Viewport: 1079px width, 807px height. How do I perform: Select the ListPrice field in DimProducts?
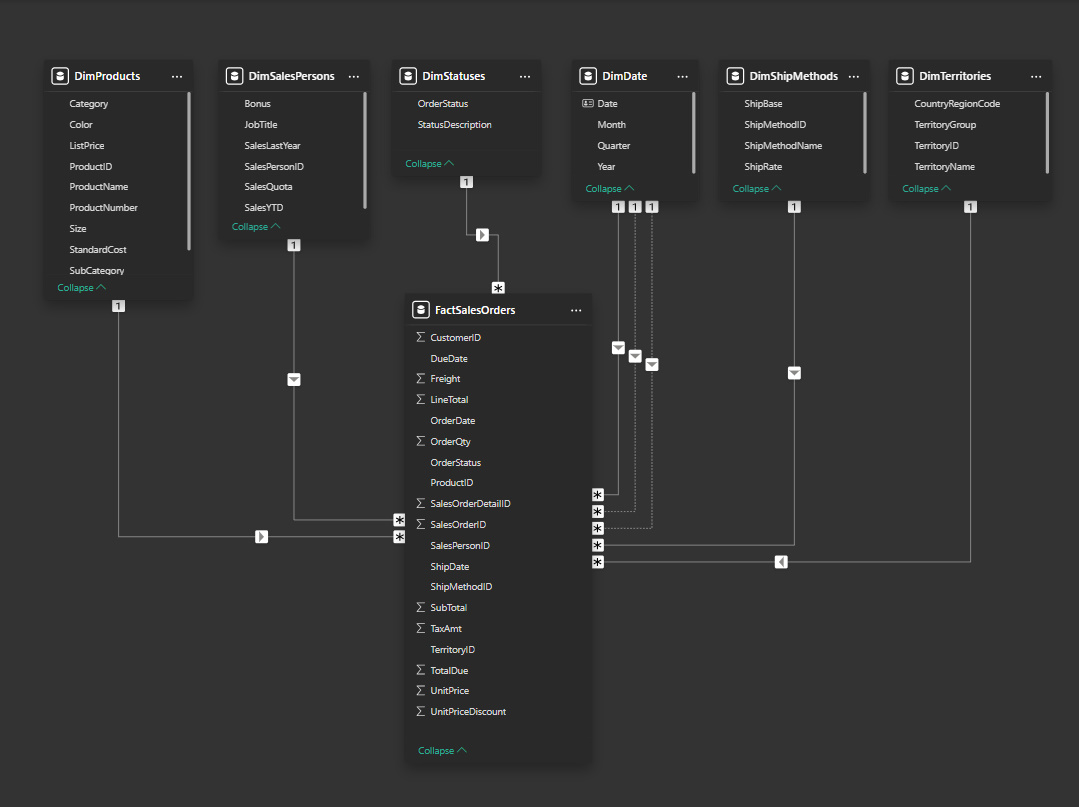pyautogui.click(x=87, y=145)
